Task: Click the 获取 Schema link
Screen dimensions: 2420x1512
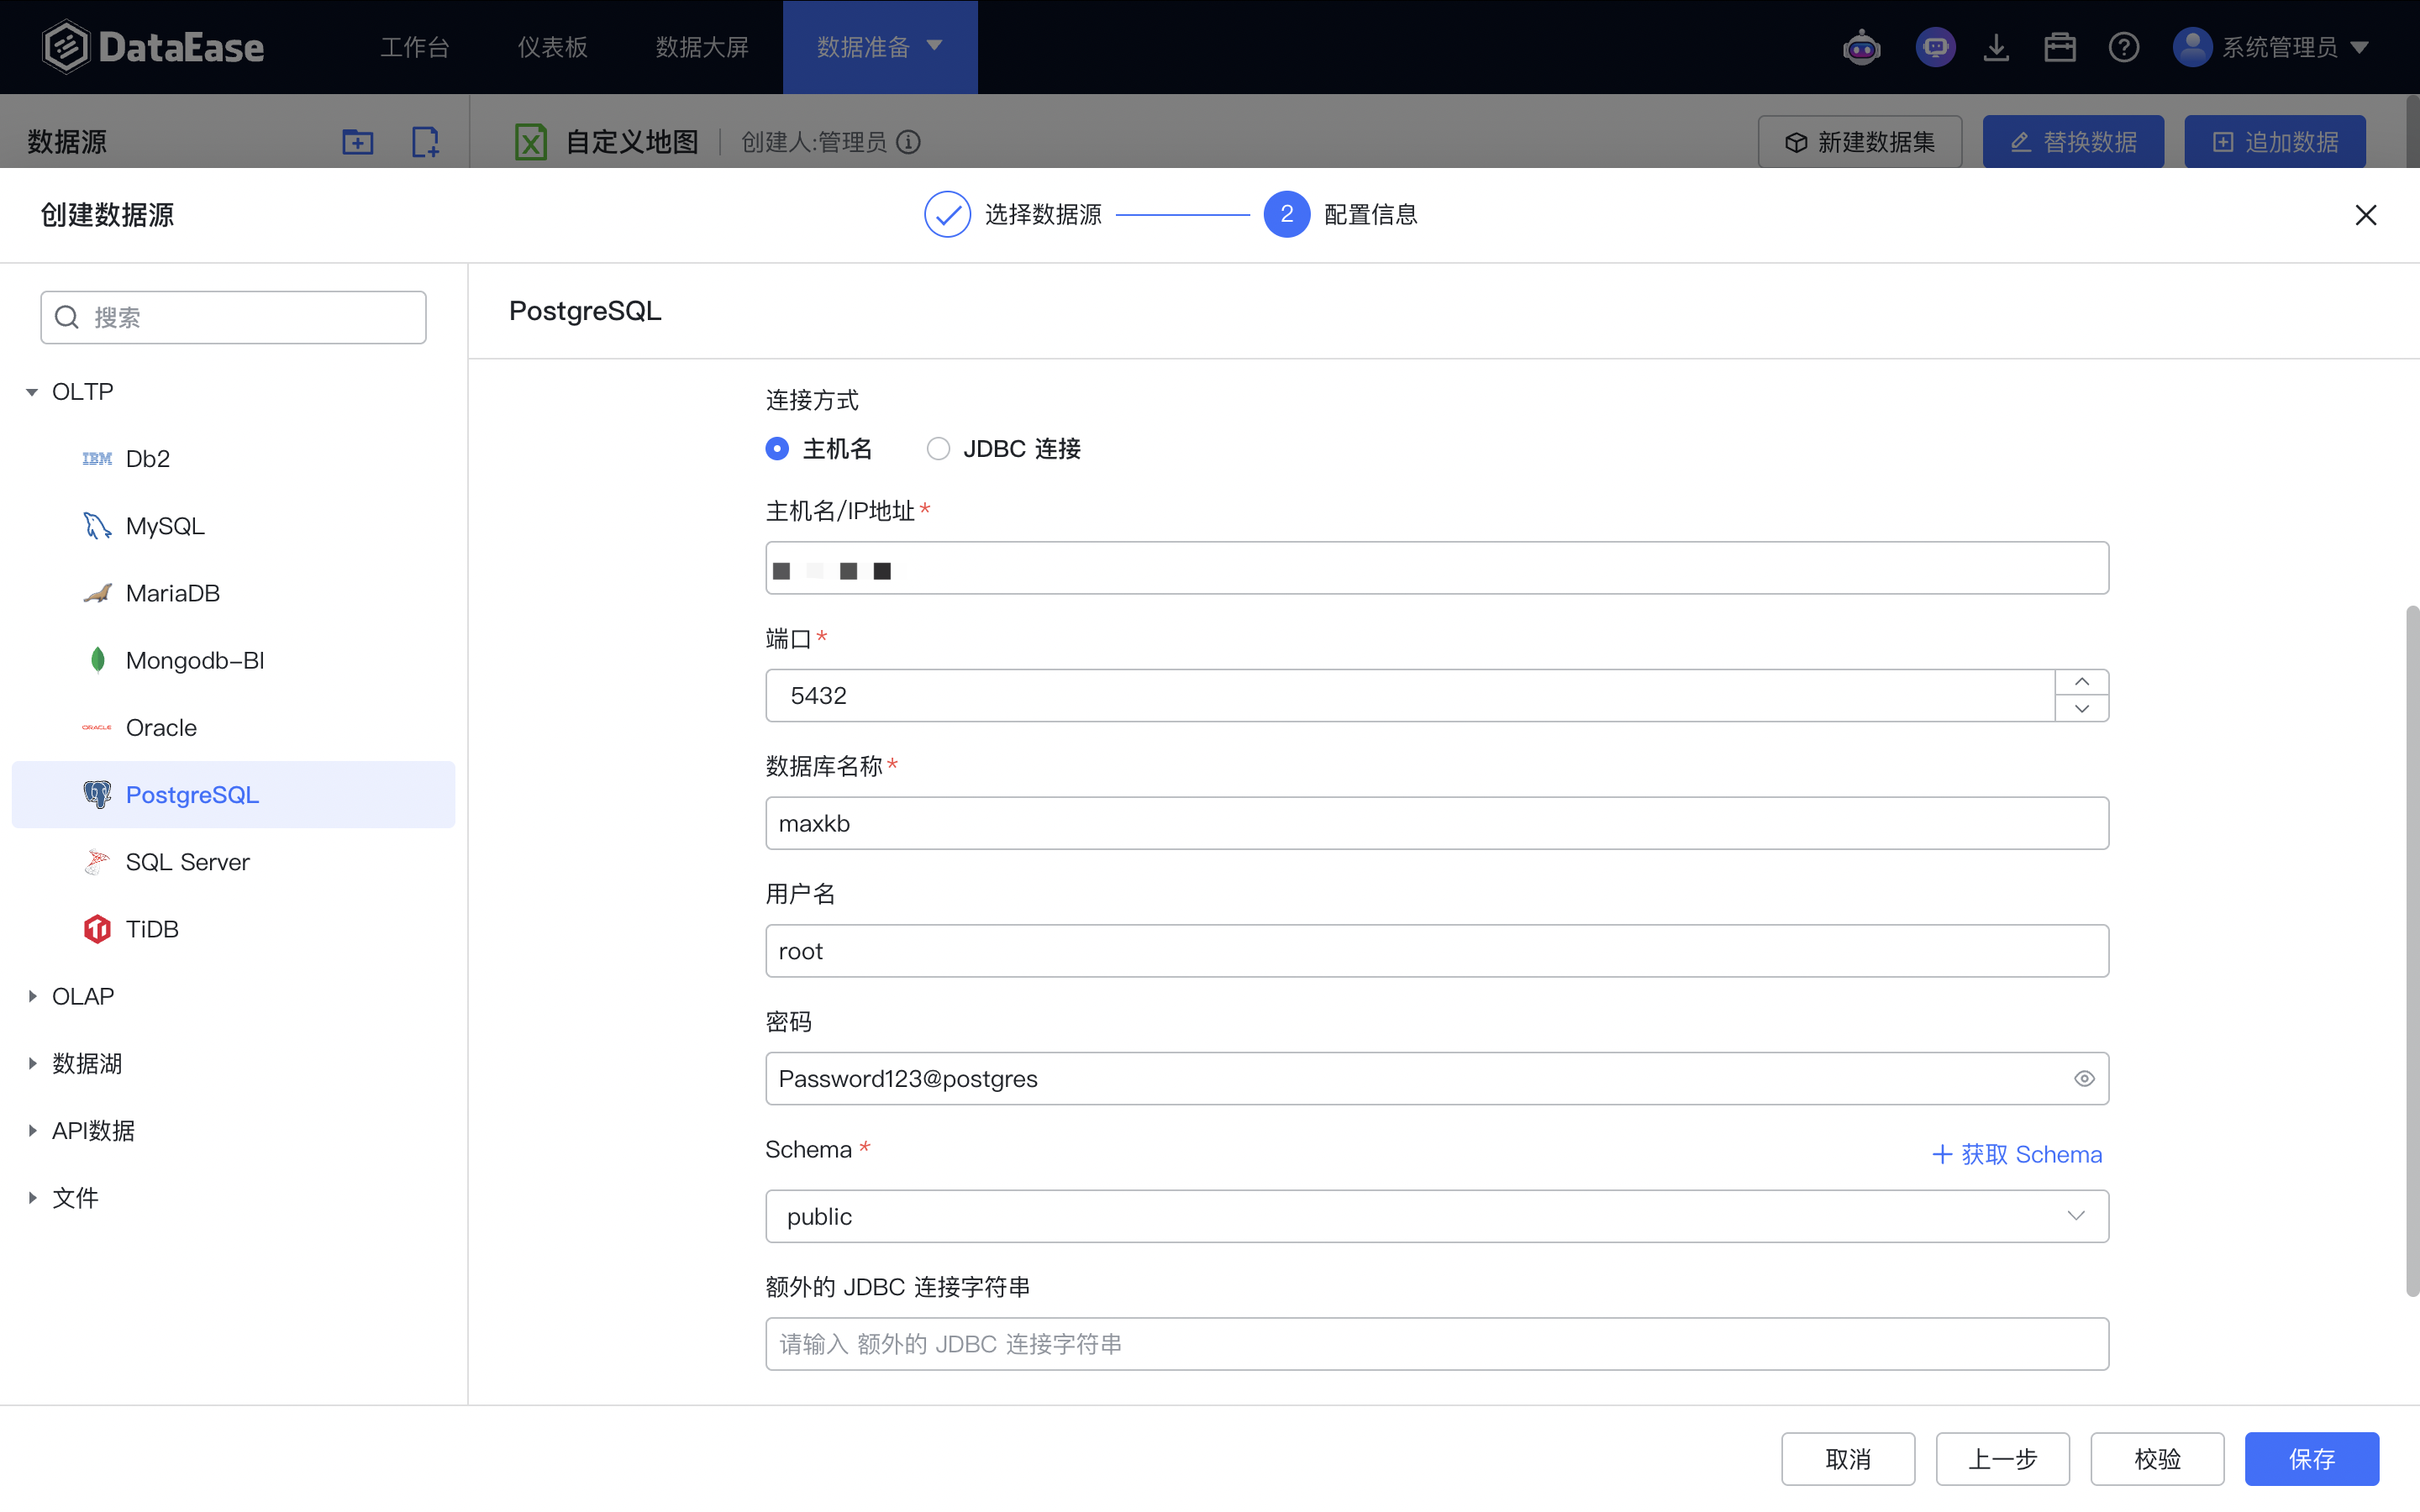Action: pyautogui.click(x=2017, y=1154)
